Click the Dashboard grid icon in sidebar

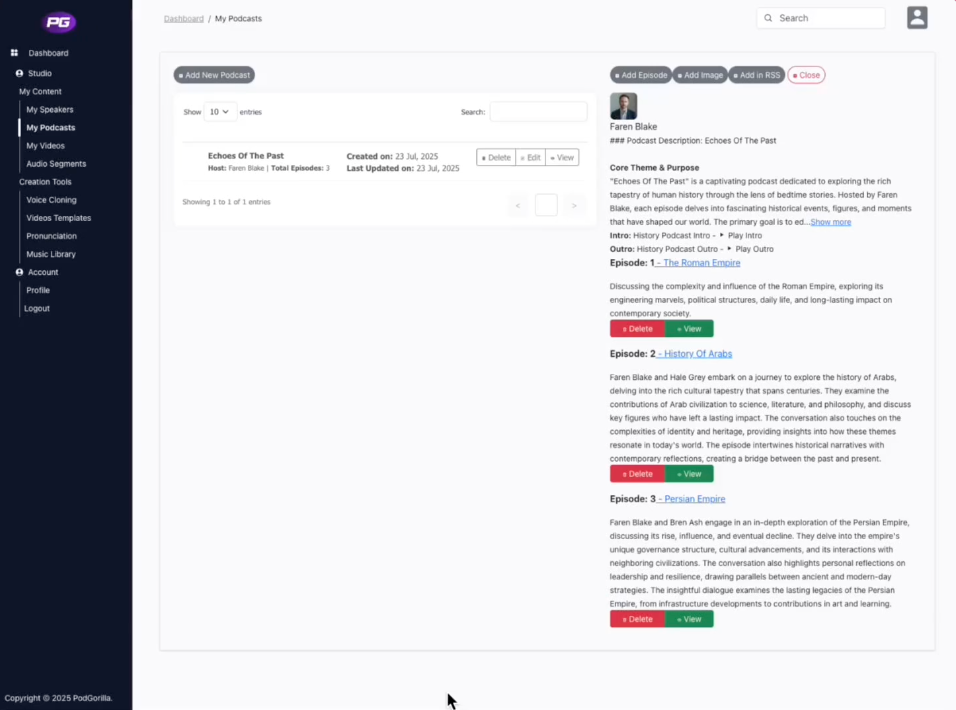coord(15,53)
